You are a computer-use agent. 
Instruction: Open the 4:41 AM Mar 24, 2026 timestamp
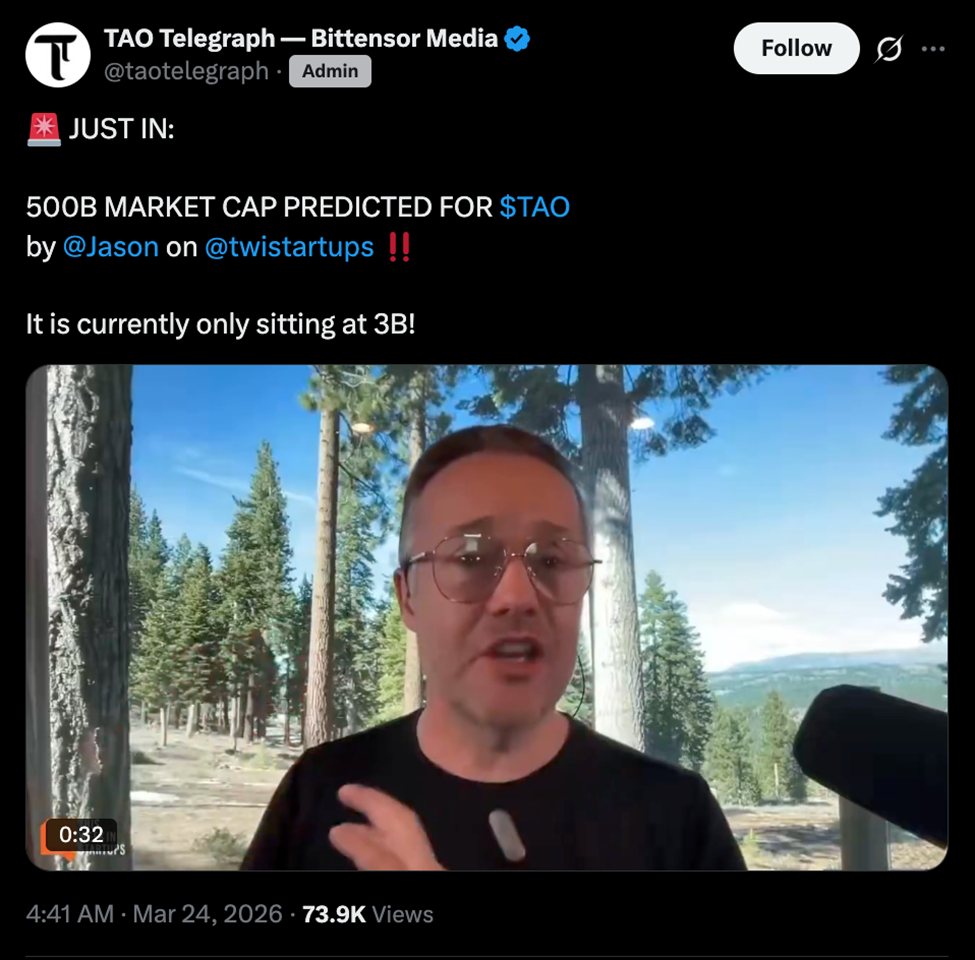pos(154,914)
